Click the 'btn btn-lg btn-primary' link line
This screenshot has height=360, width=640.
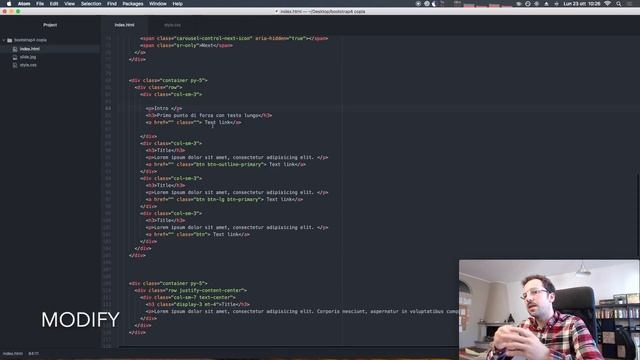point(224,200)
